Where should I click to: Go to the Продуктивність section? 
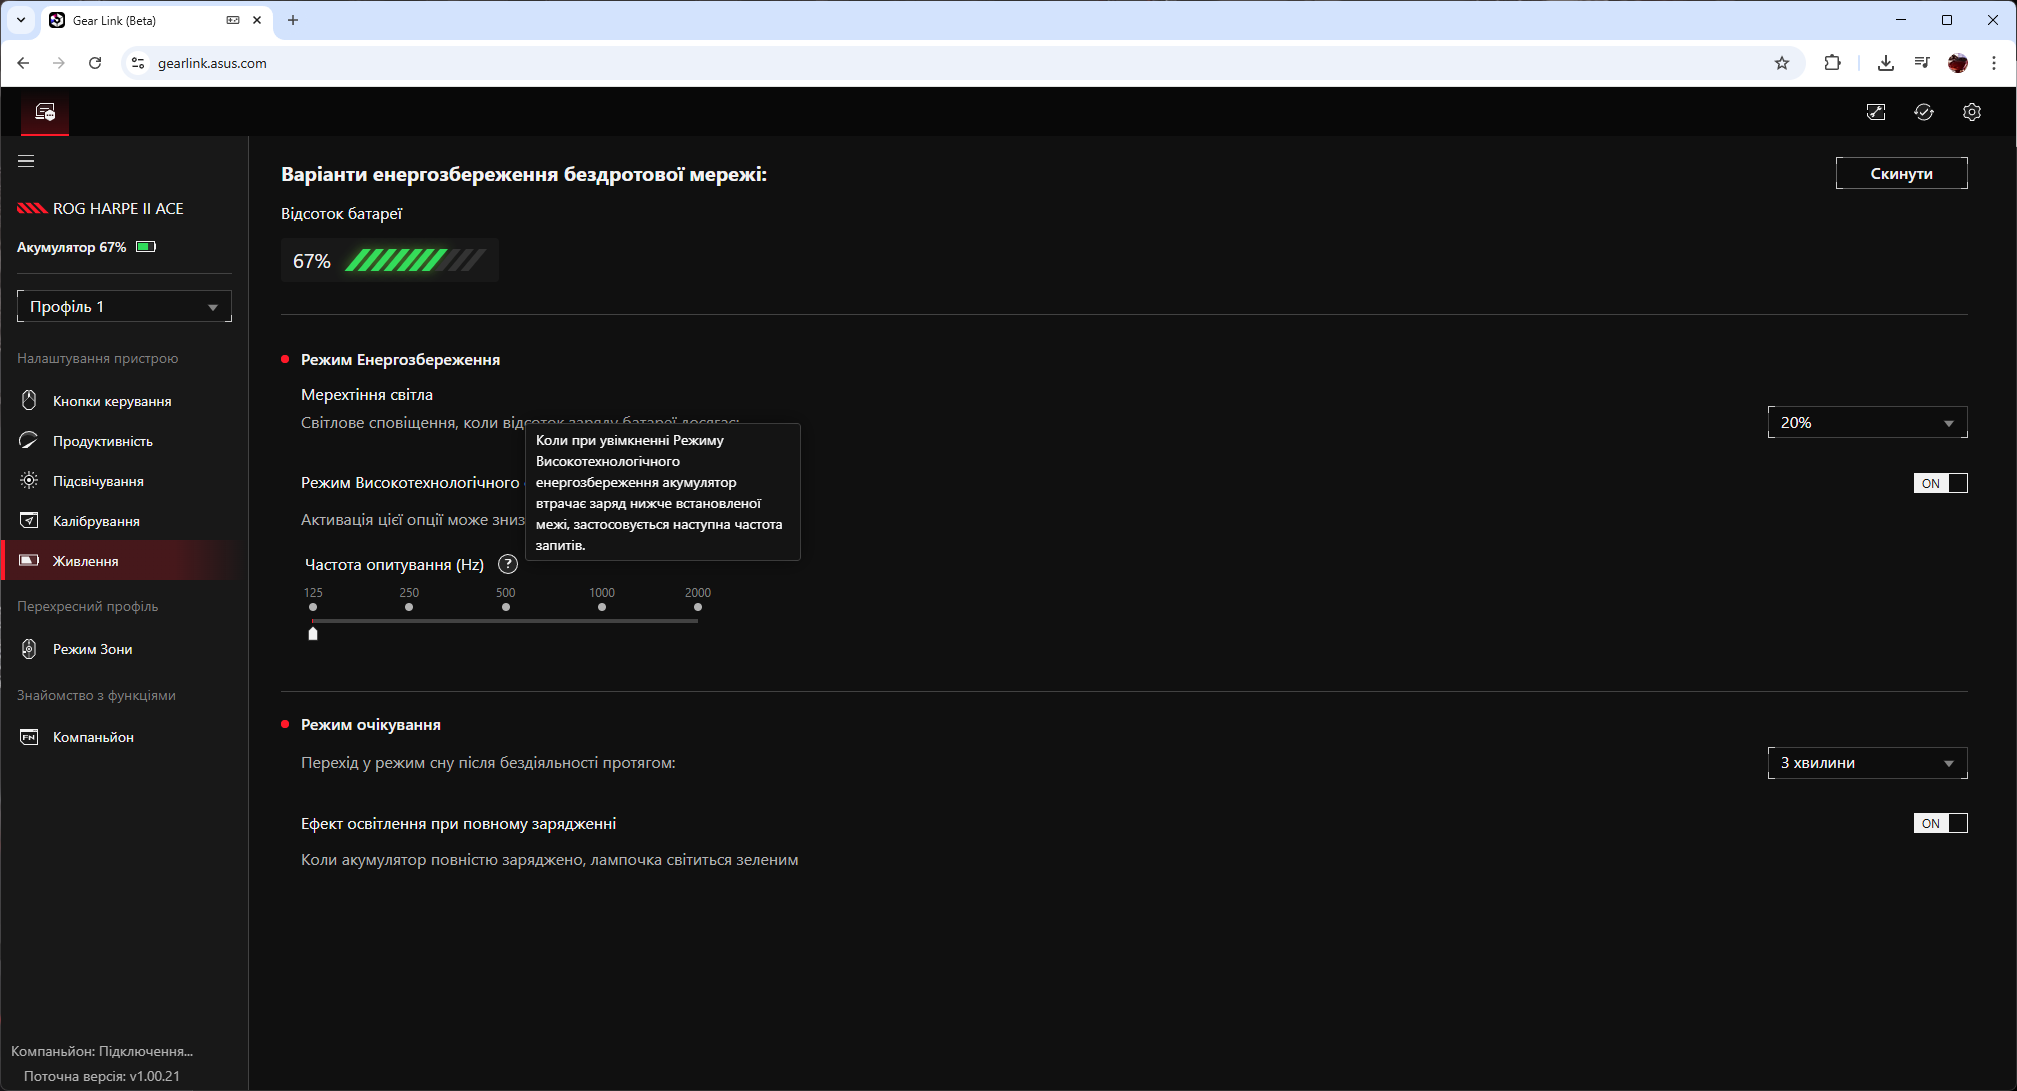[102, 441]
